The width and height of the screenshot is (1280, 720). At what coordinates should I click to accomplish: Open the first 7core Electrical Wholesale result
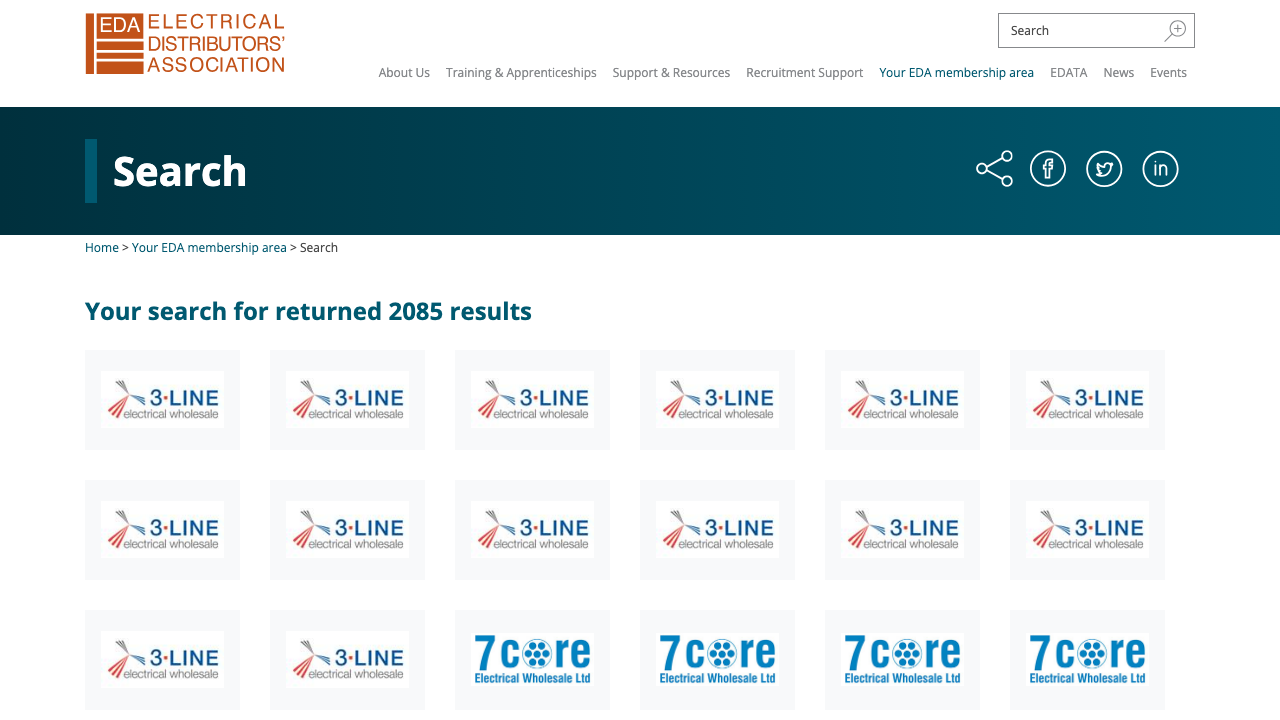[532, 659]
